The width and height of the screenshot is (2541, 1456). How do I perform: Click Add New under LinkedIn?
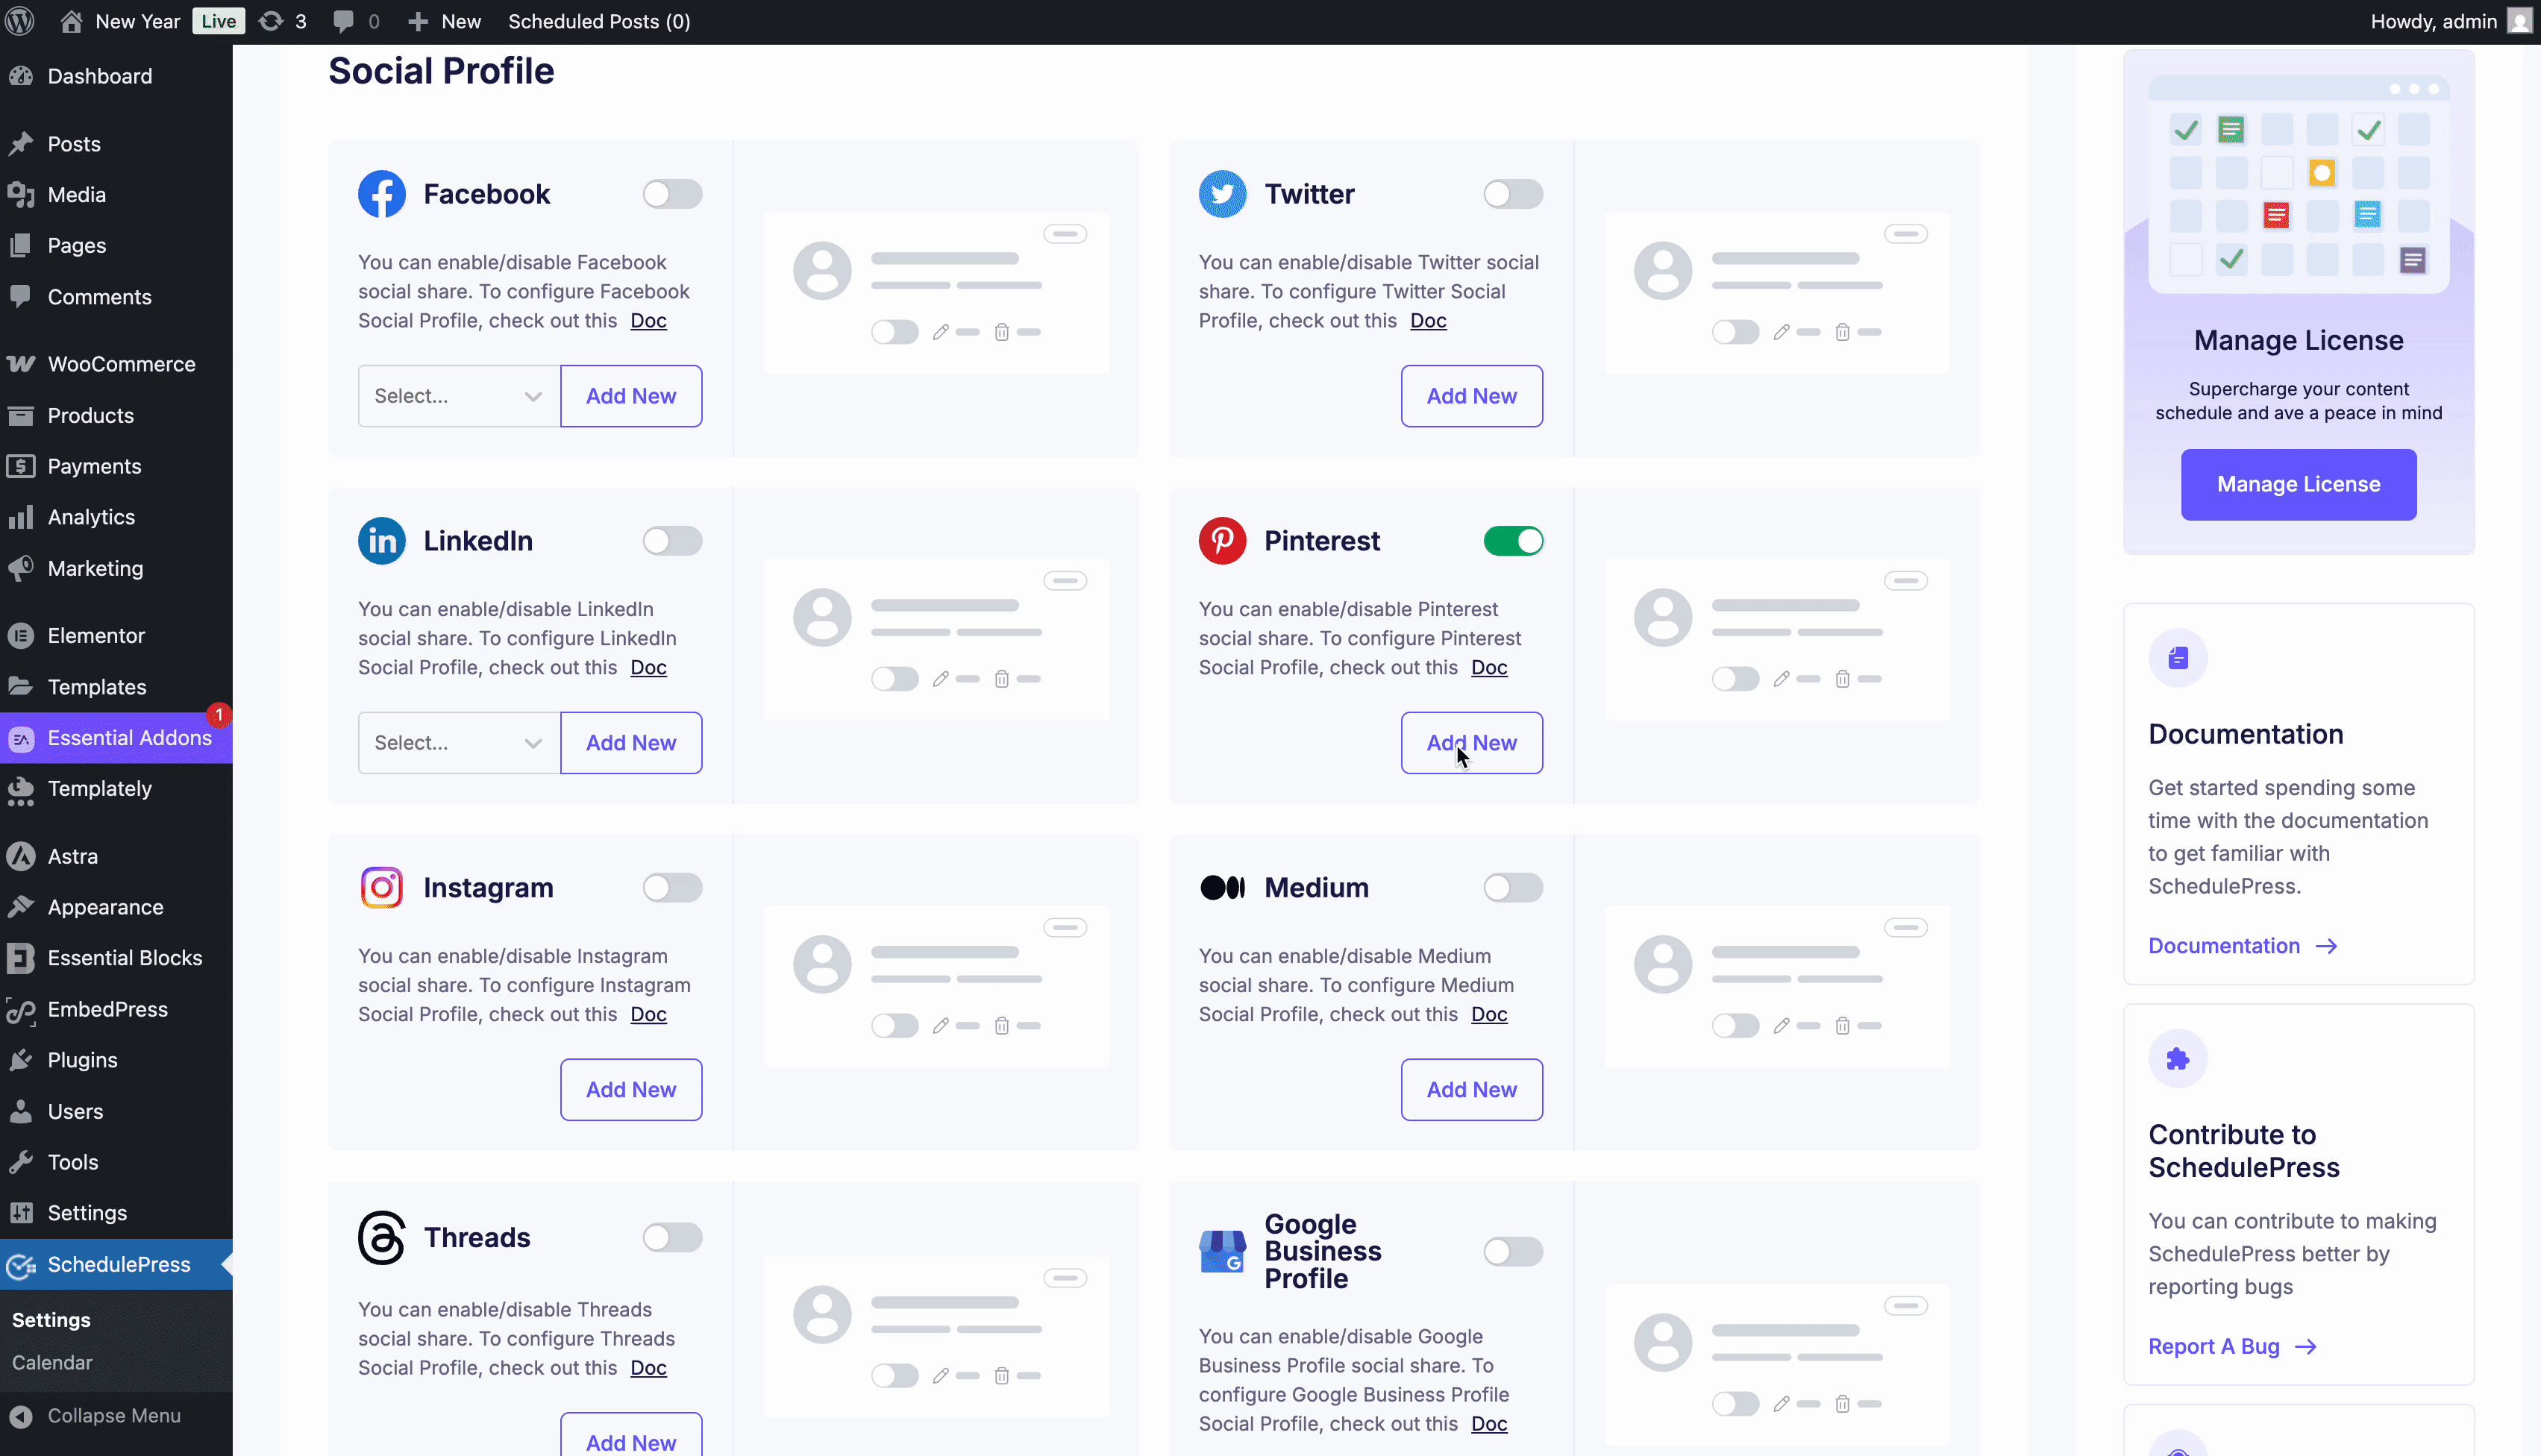tap(631, 743)
